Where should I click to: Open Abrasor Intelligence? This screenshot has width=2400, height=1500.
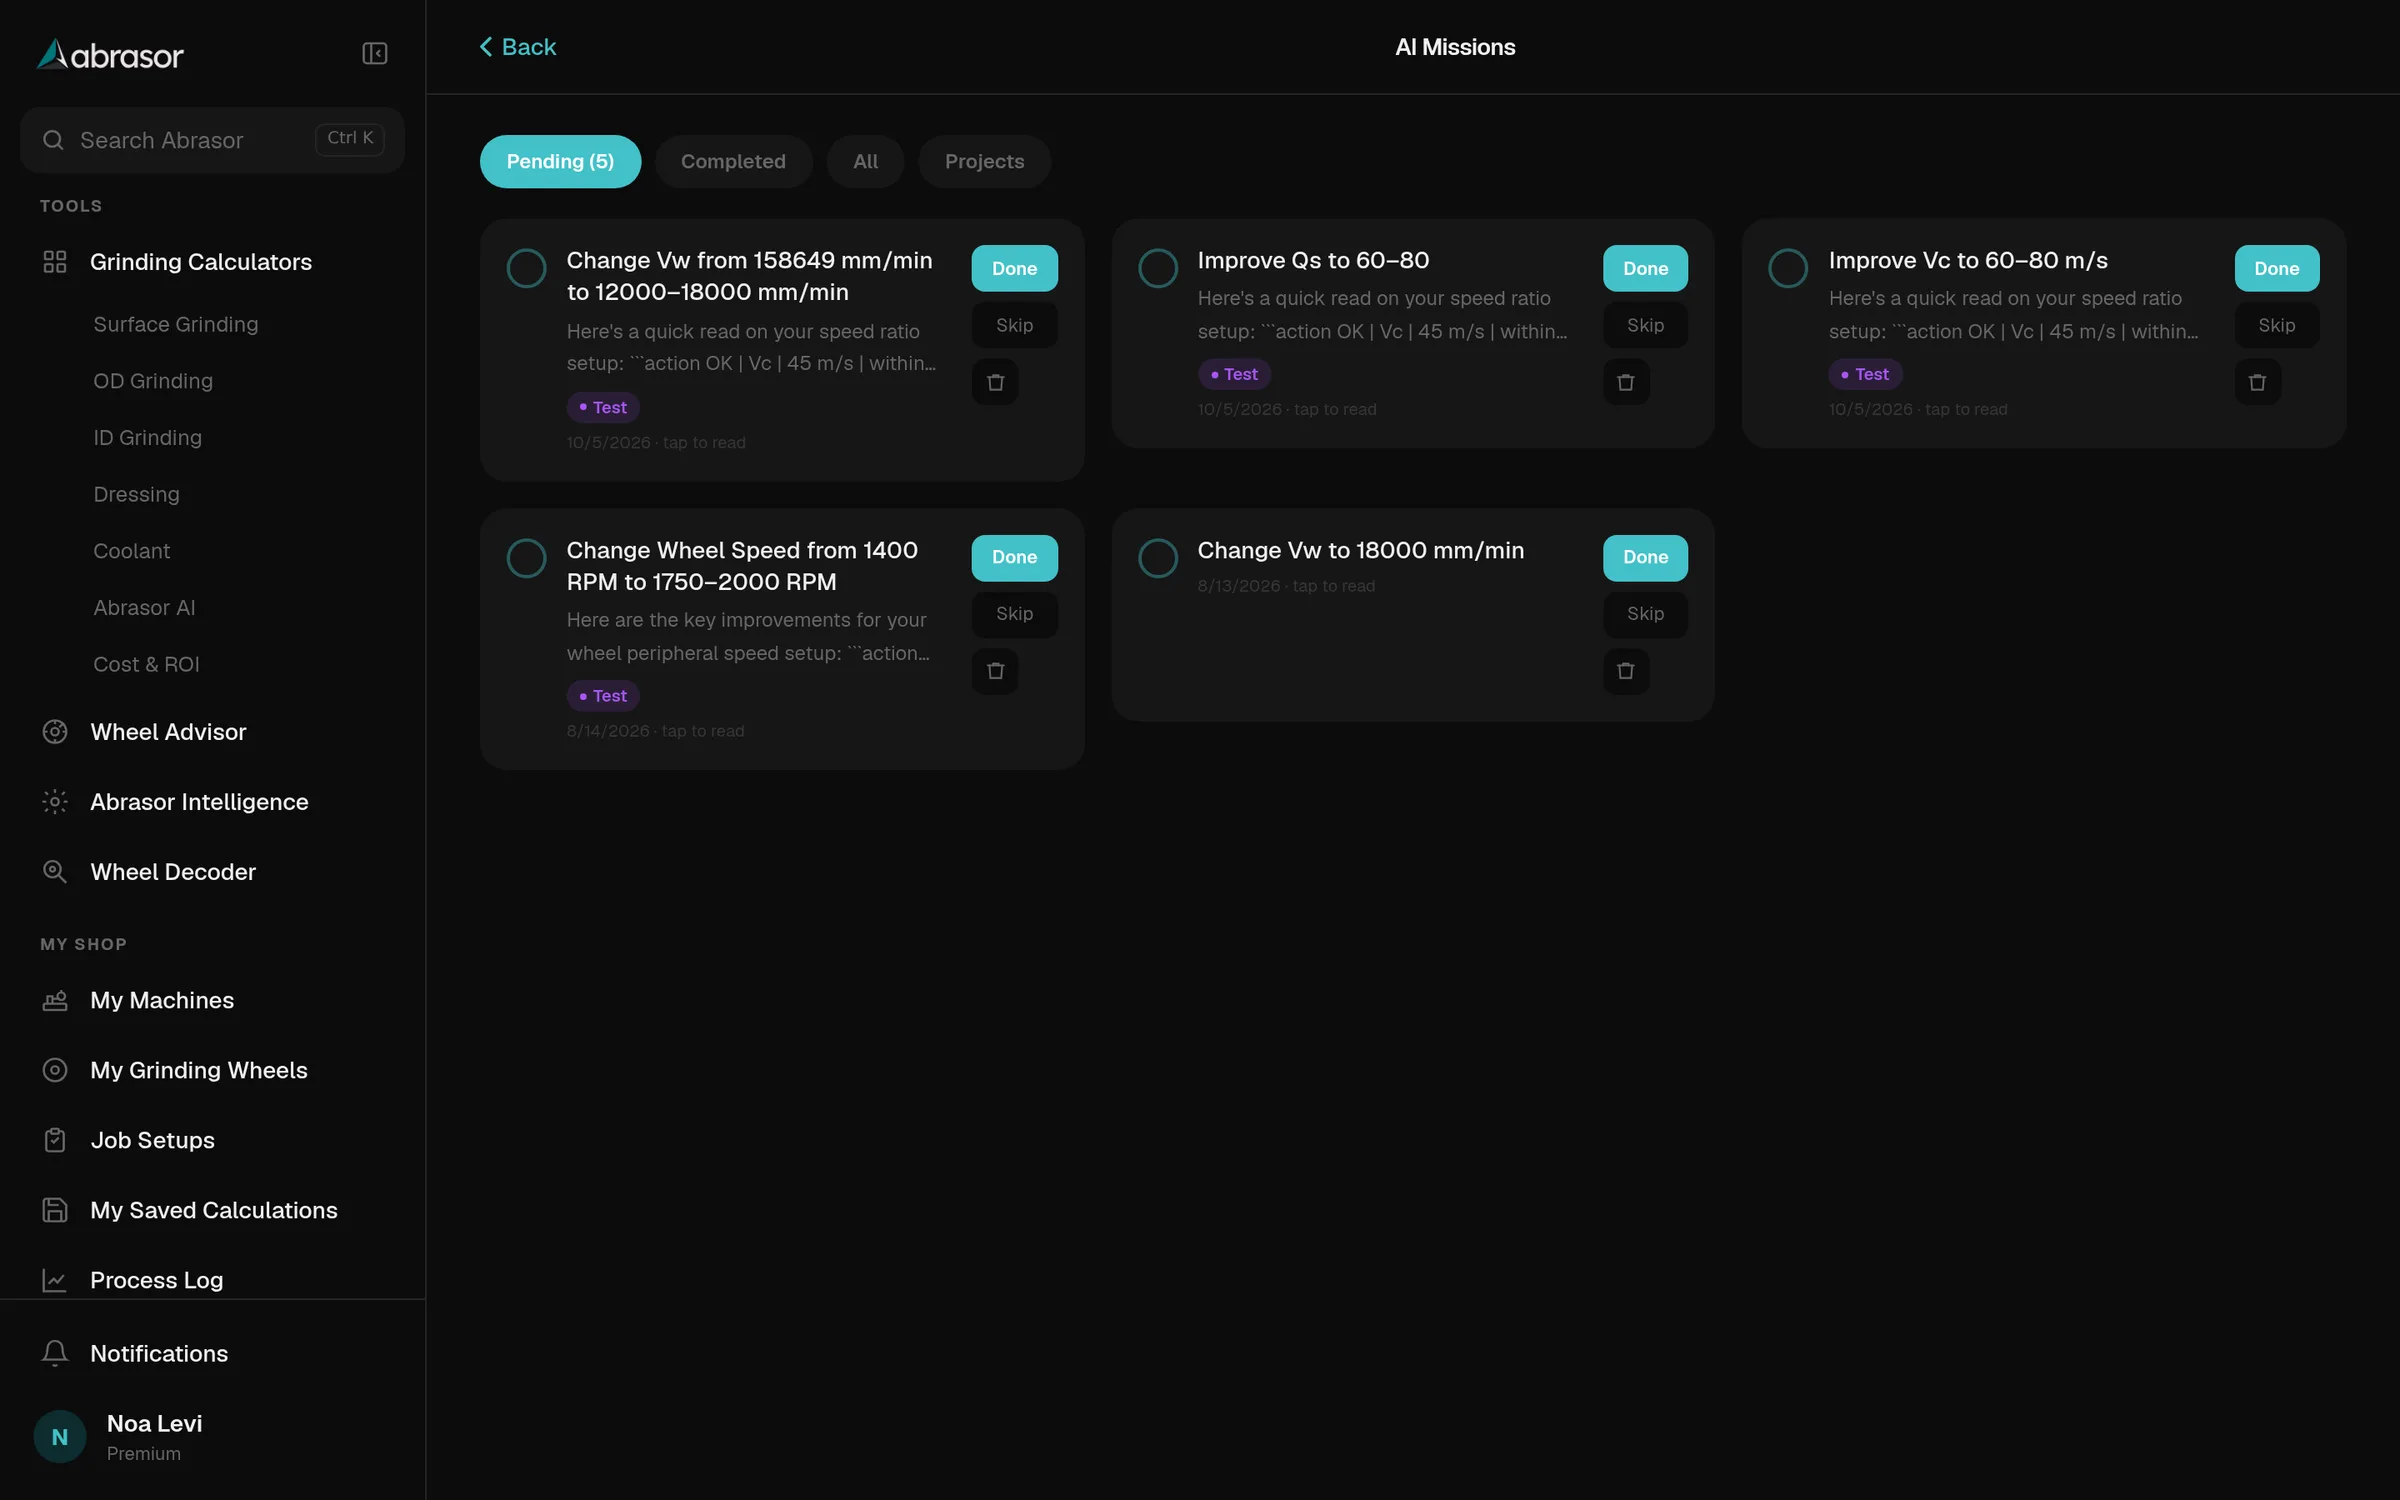pos(212,802)
